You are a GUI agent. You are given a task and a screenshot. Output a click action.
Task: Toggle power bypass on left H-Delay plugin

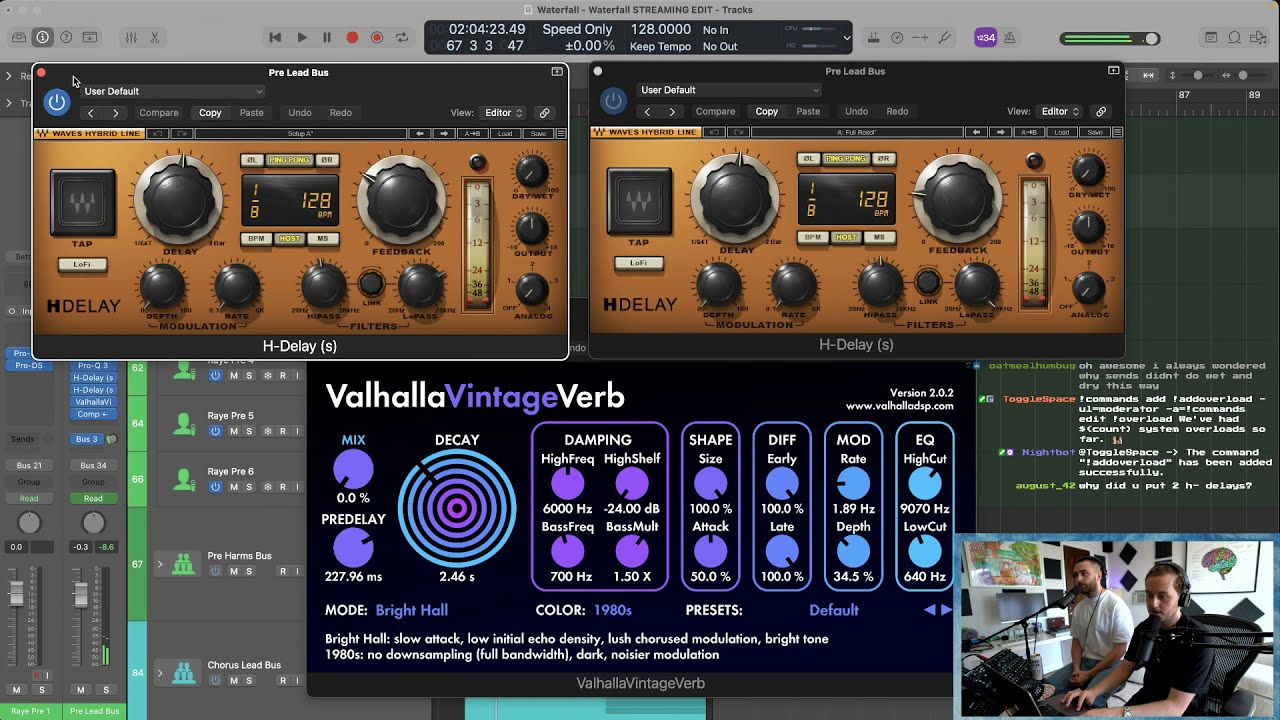click(x=57, y=101)
